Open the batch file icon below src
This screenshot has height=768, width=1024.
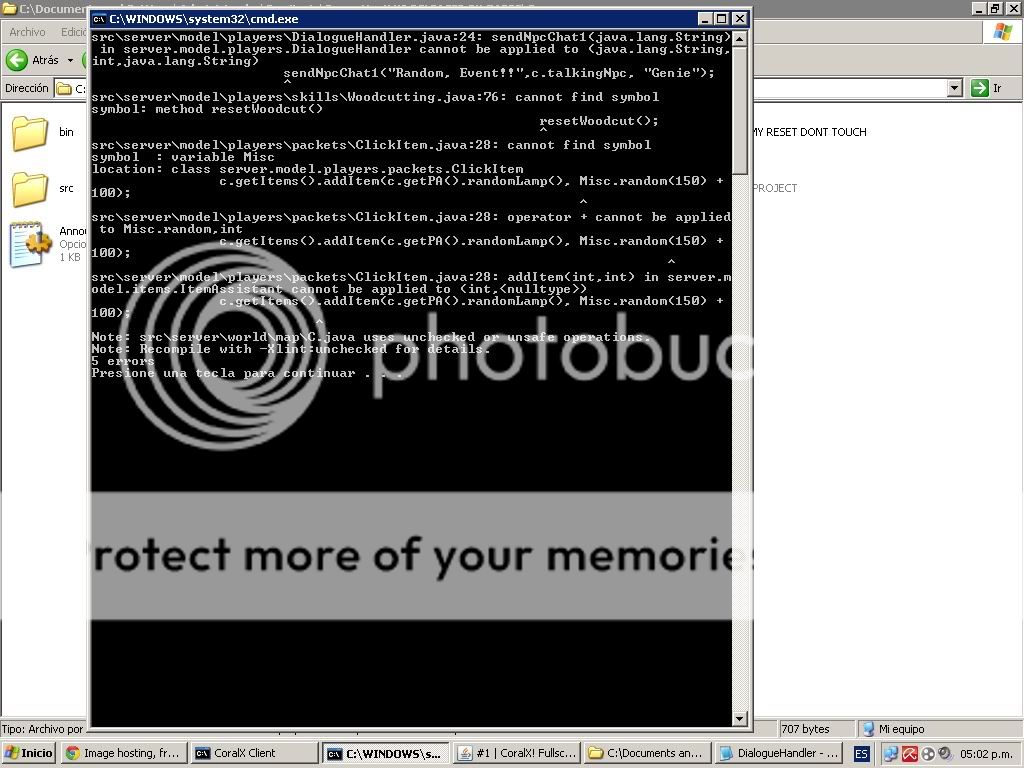[x=30, y=244]
